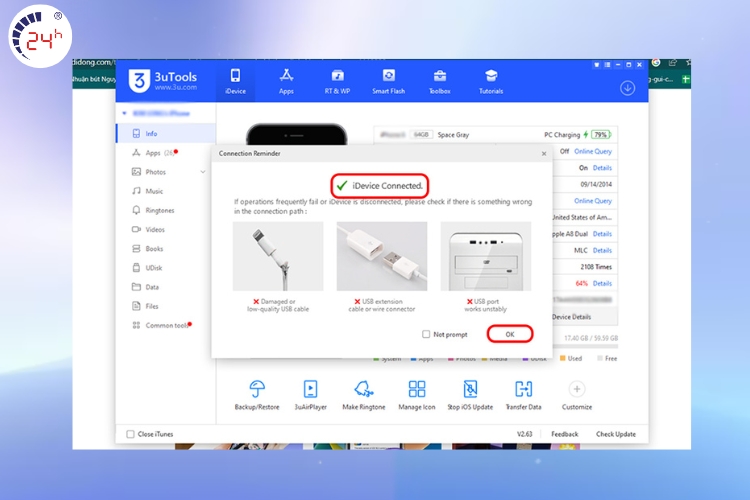Image resolution: width=750 pixels, height=500 pixels.
Task: Toggle the Close iTunes checkbox
Action: [x=130, y=434]
